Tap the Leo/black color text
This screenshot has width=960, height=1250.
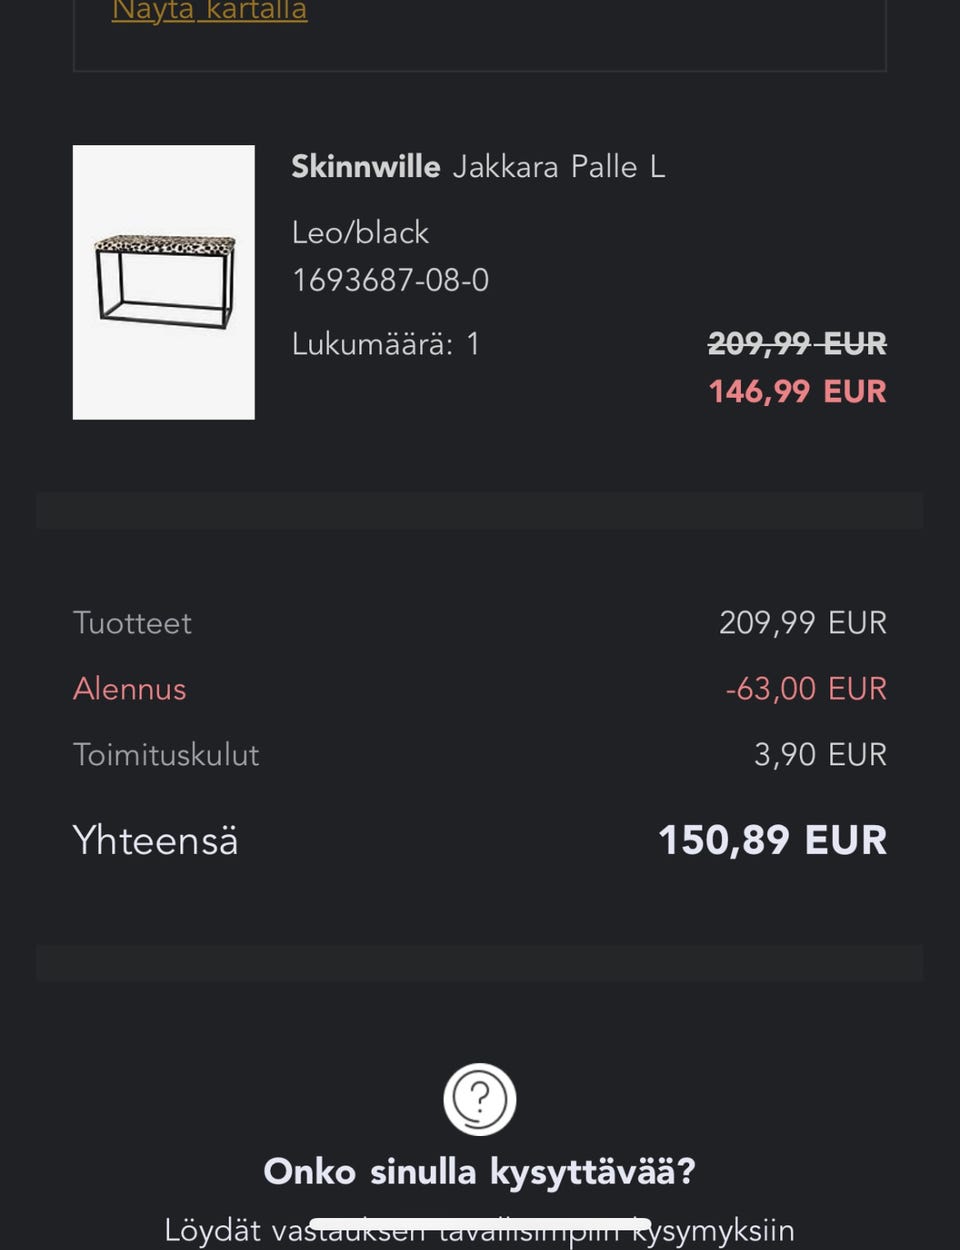tap(360, 233)
